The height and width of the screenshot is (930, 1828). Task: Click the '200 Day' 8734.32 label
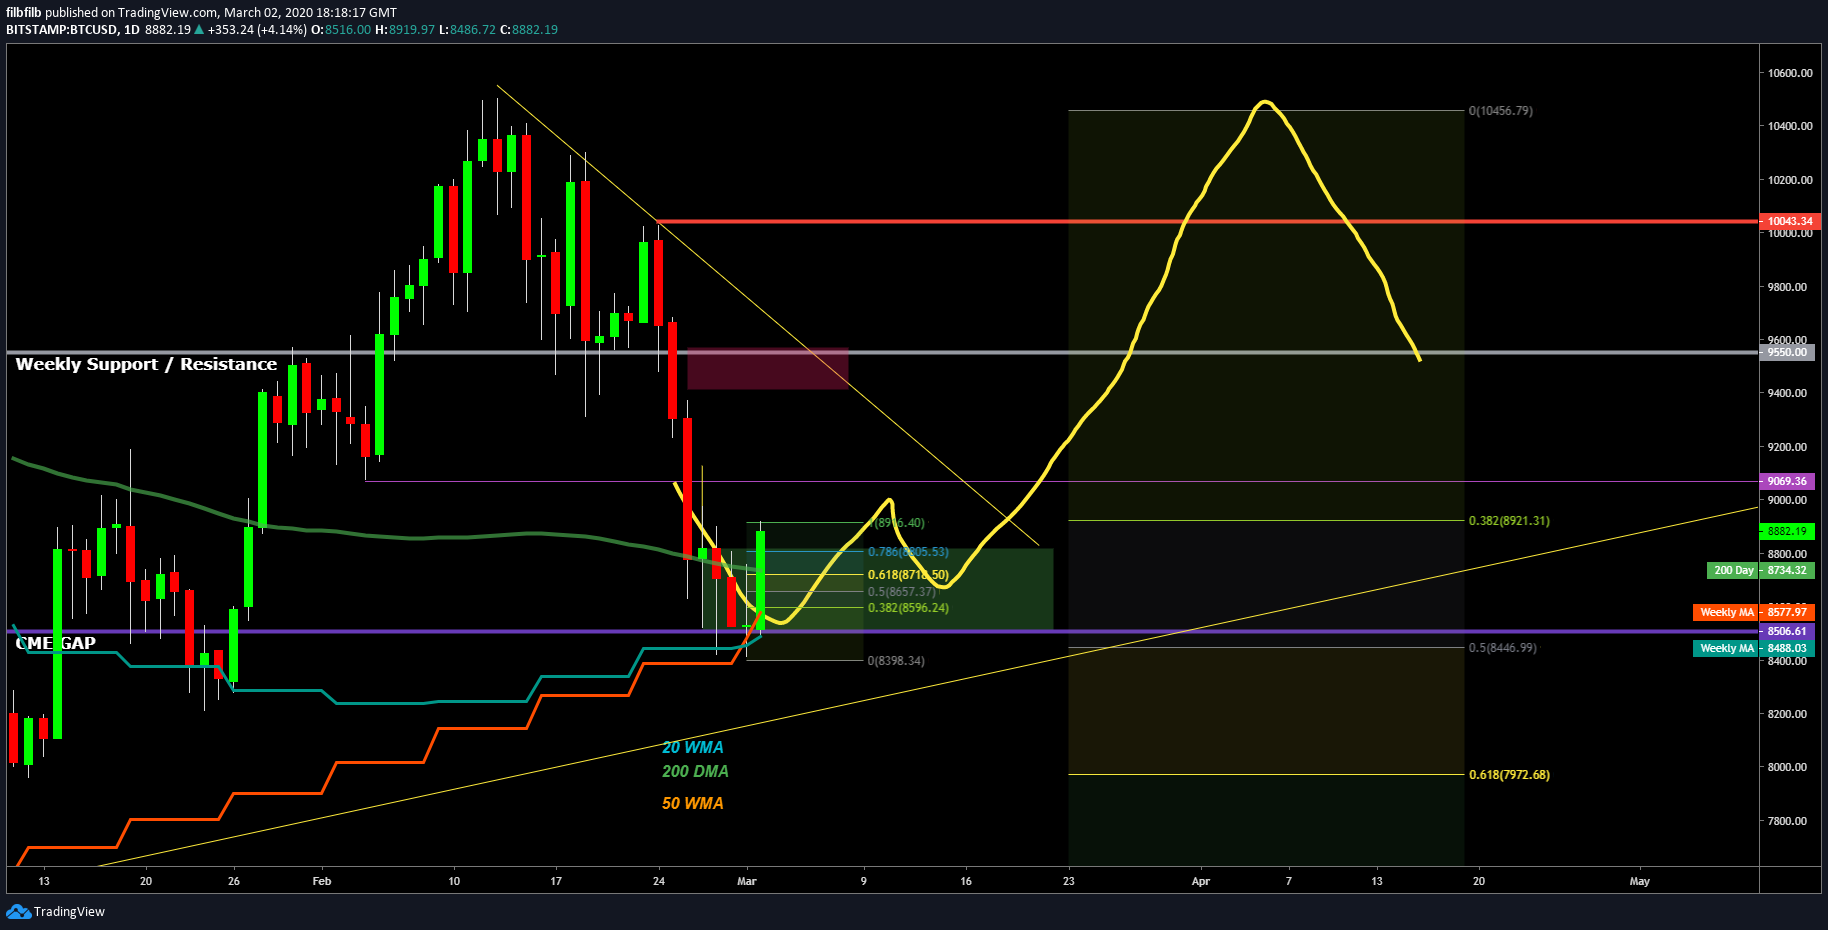click(1760, 570)
